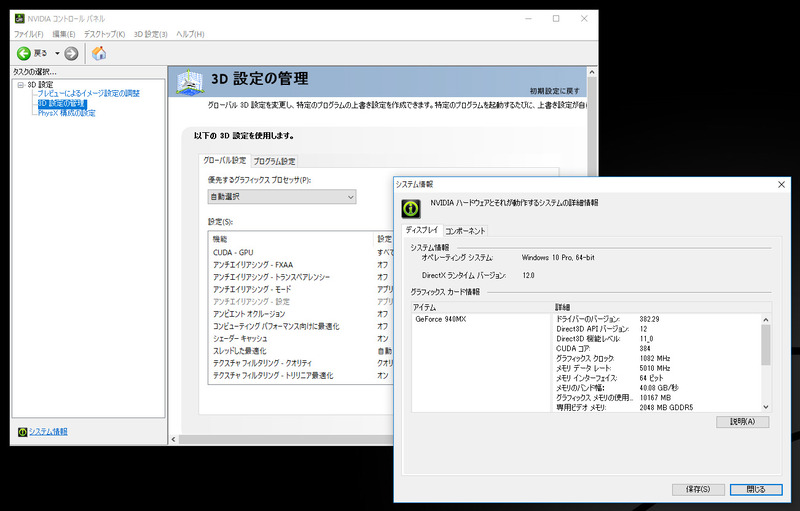Viewport: 800px width, 511px height.
Task: Click the NVIDIA Control Panel title icon
Action: [x=19, y=19]
